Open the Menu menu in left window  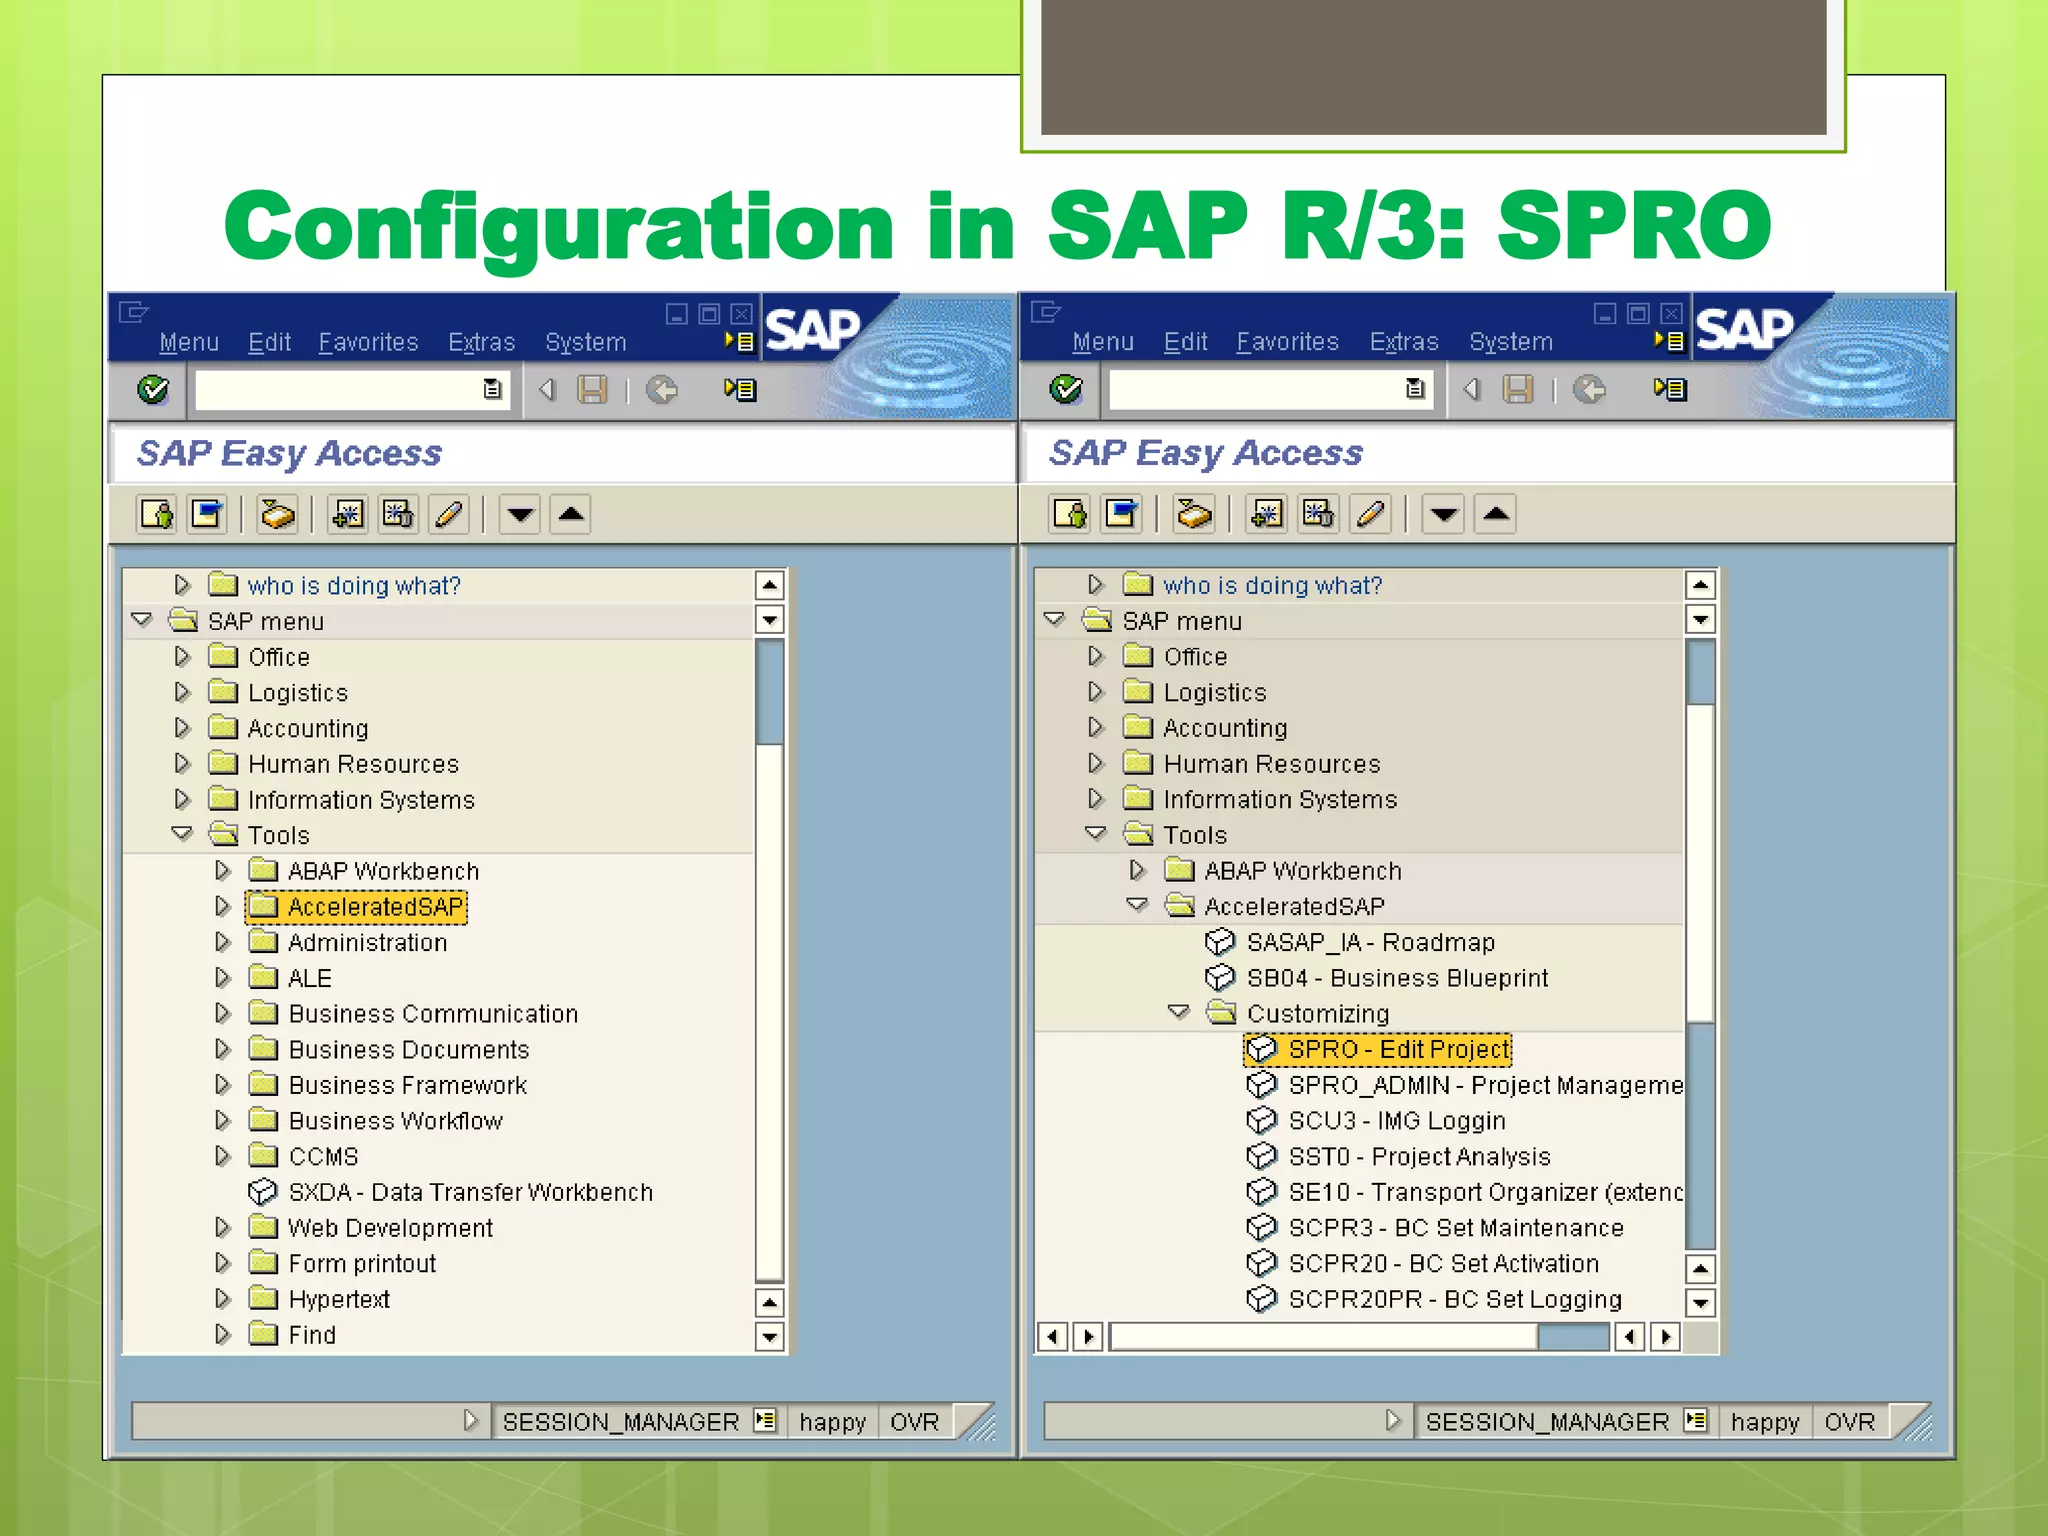(x=189, y=342)
